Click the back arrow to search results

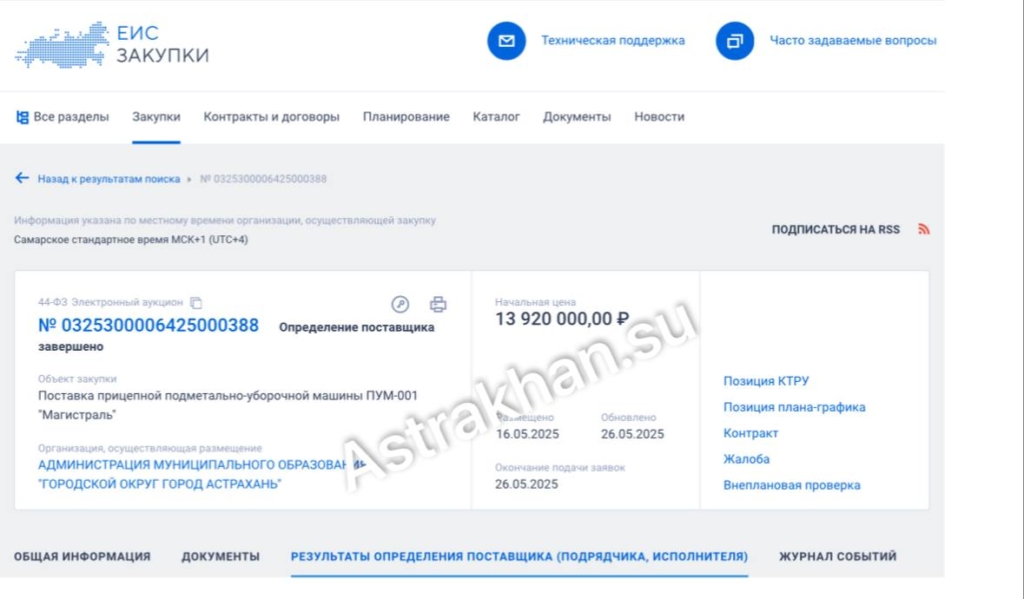[x=22, y=178]
